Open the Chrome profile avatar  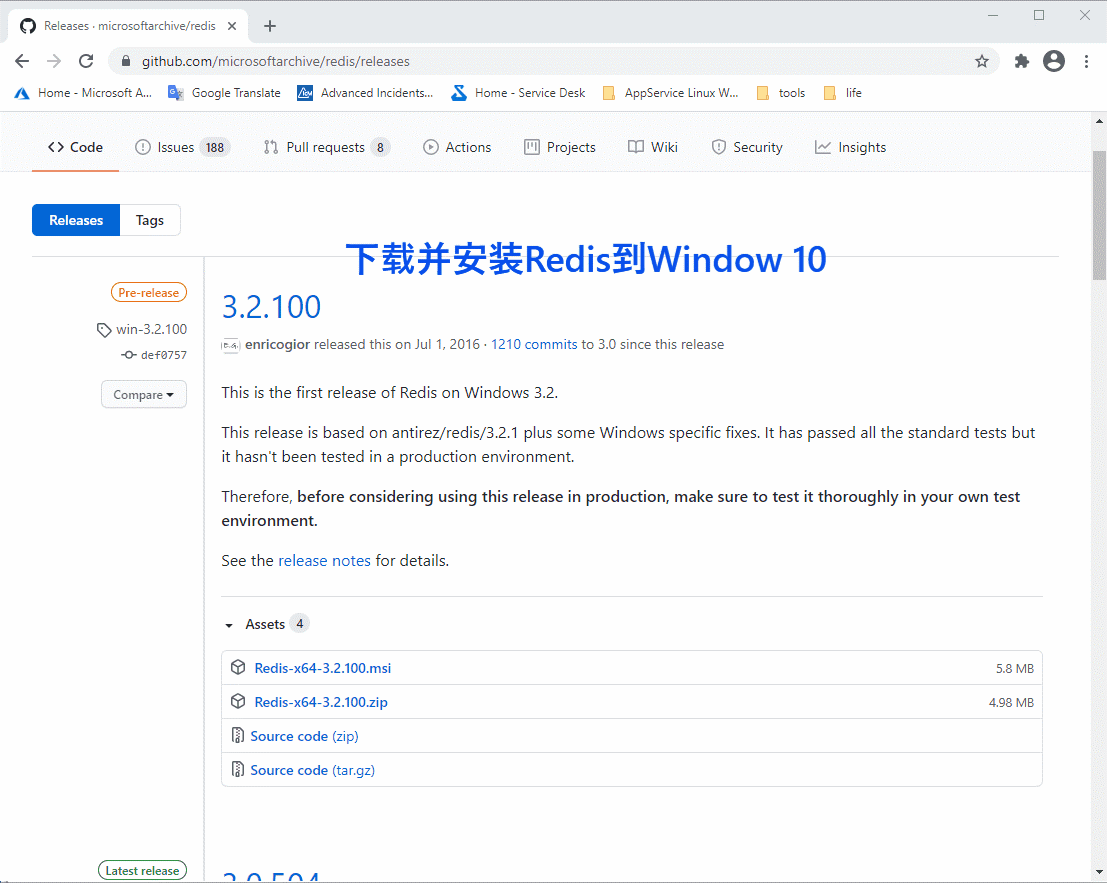pos(1053,61)
